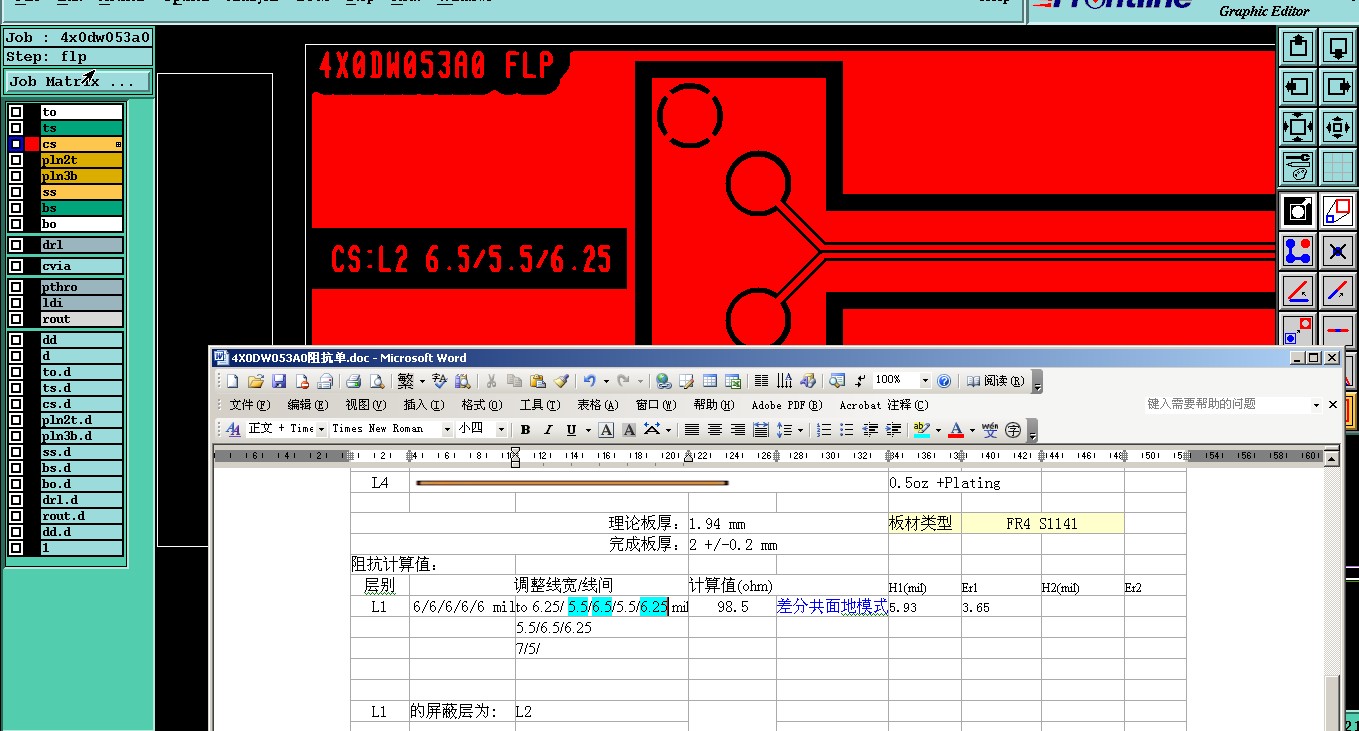This screenshot has width=1359, height=731.
Task: Open the 表格(A) menu in Word
Action: pyautogui.click(x=598, y=405)
